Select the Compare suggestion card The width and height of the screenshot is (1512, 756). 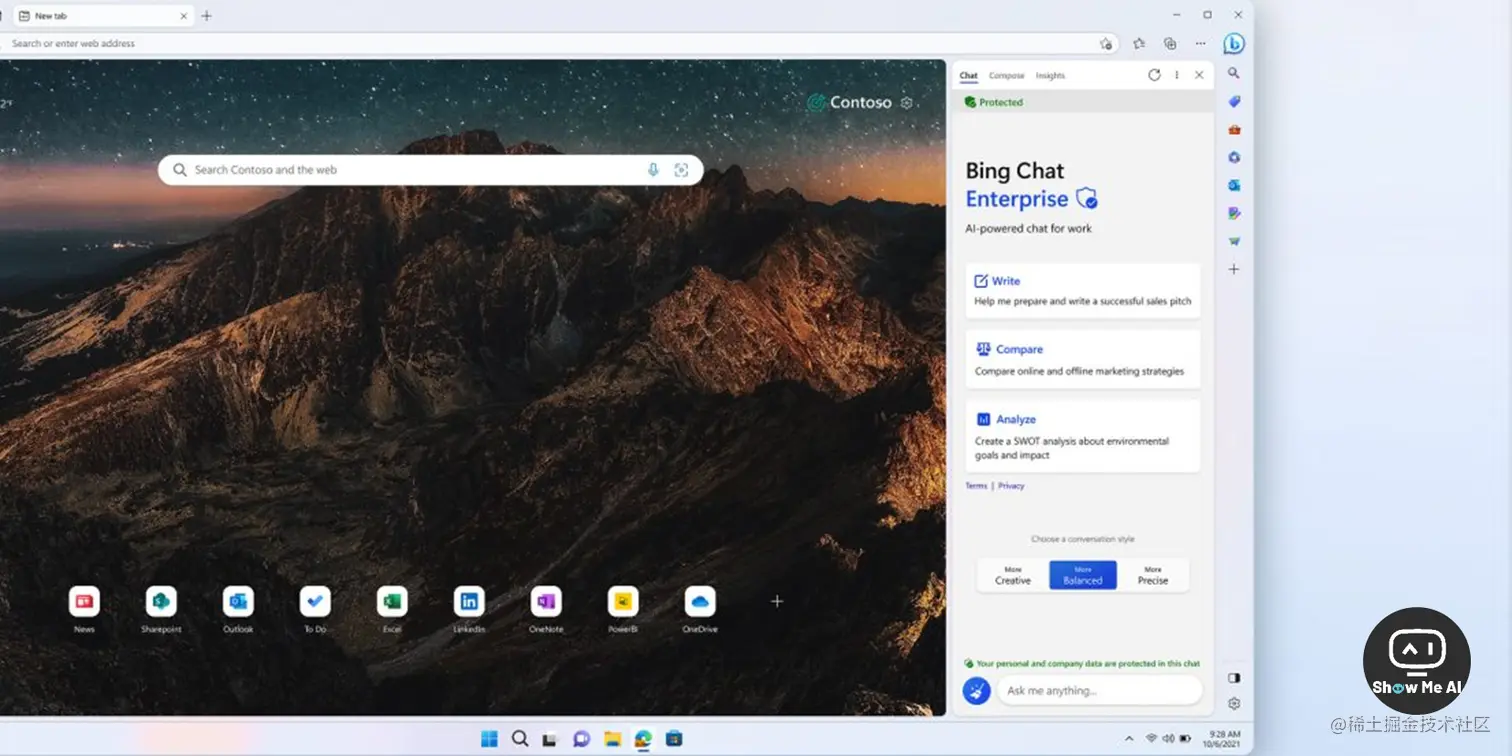tap(1083, 360)
